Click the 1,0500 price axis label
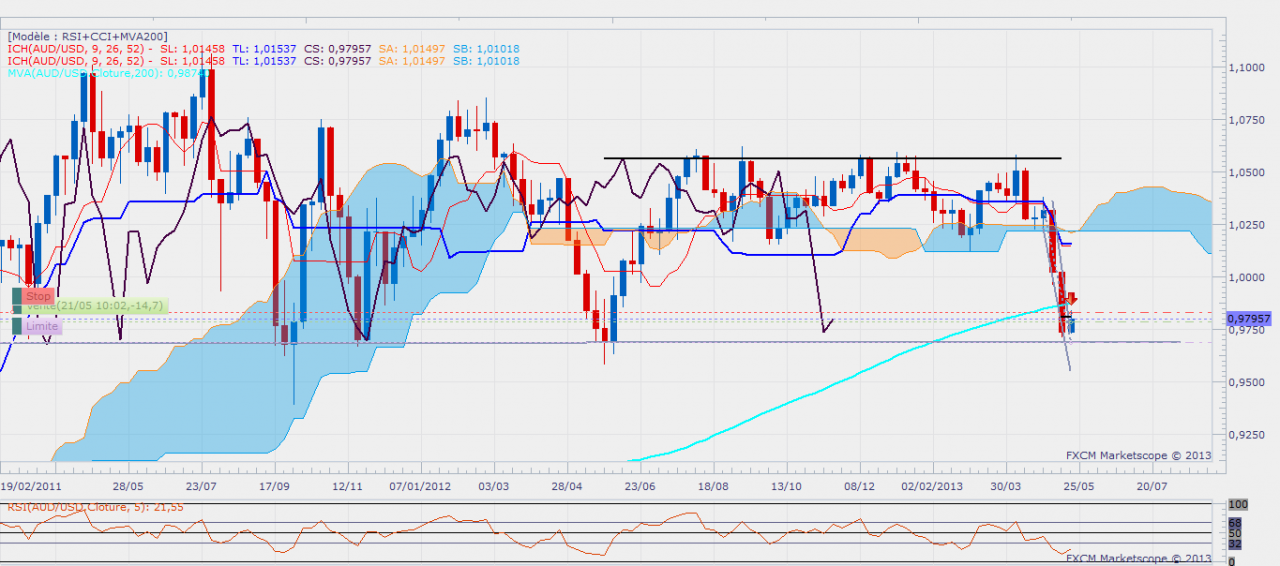 pos(1246,171)
